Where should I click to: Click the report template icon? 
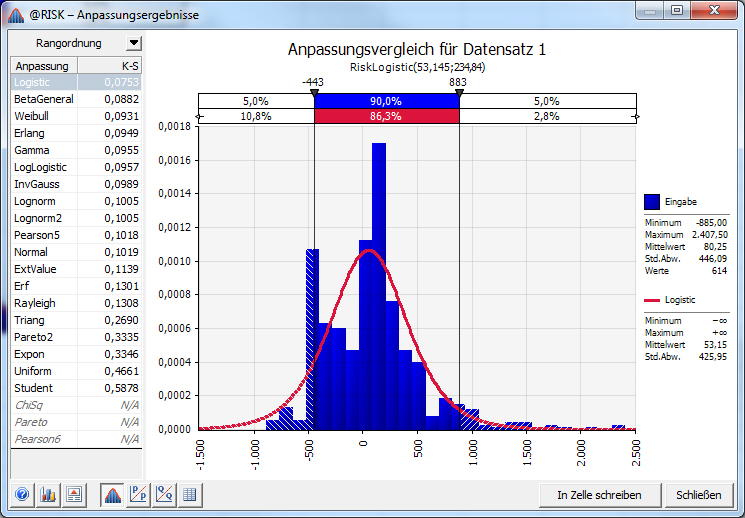pyautogui.click(x=74, y=495)
